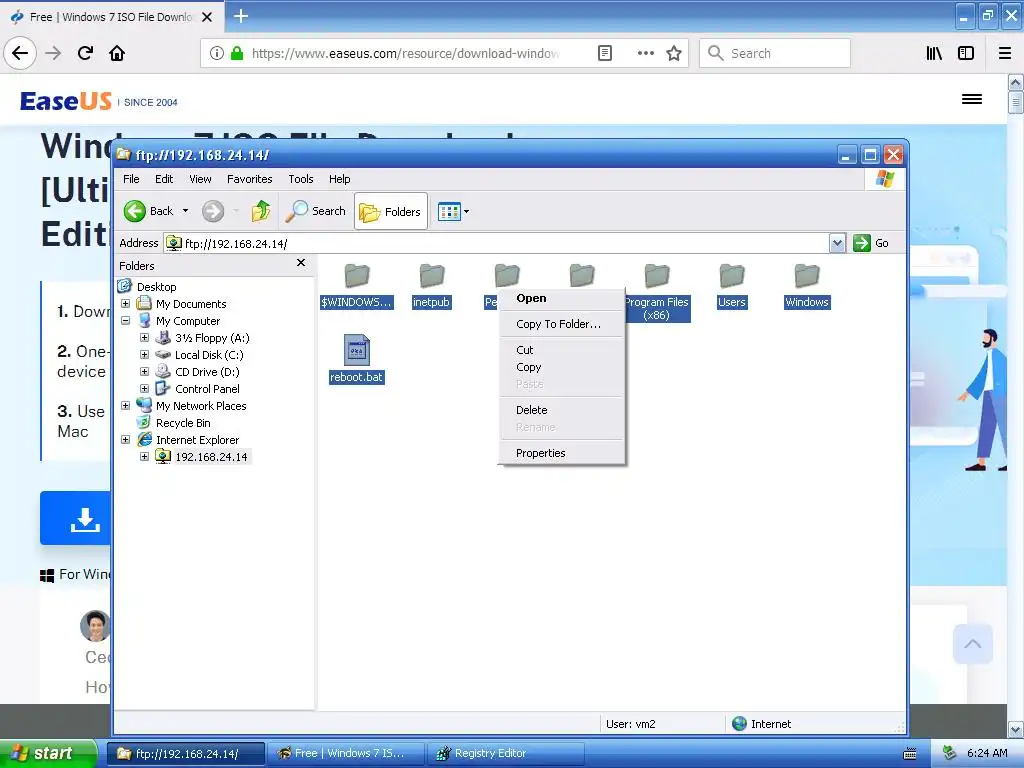
Task: Select Desktop in the folder tree
Action: pyautogui.click(x=156, y=287)
